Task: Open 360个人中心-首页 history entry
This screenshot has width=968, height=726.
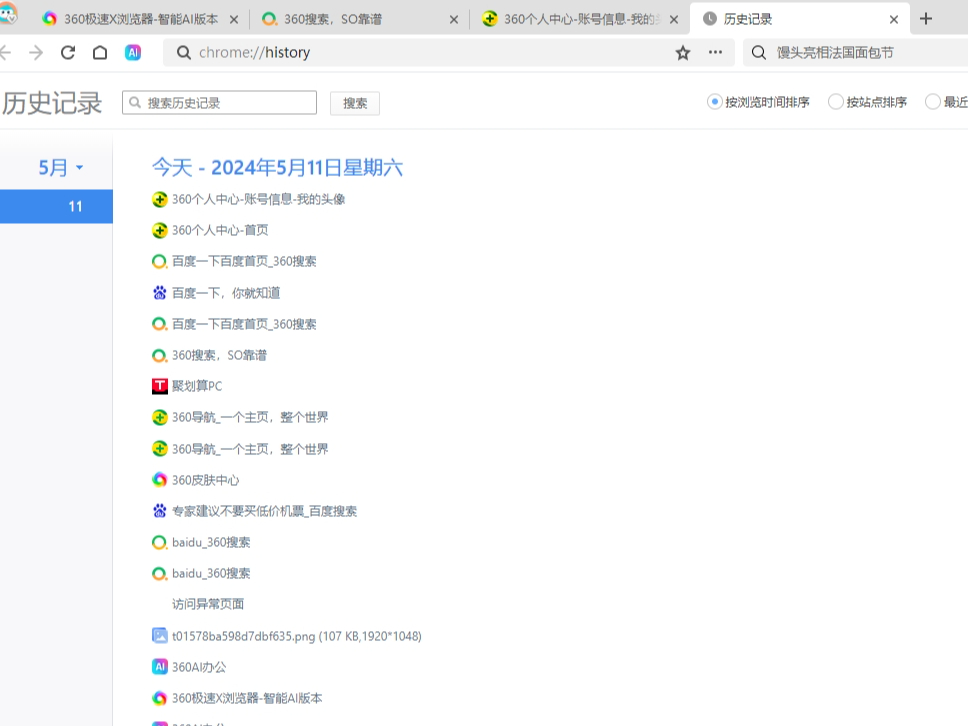Action: [220, 230]
